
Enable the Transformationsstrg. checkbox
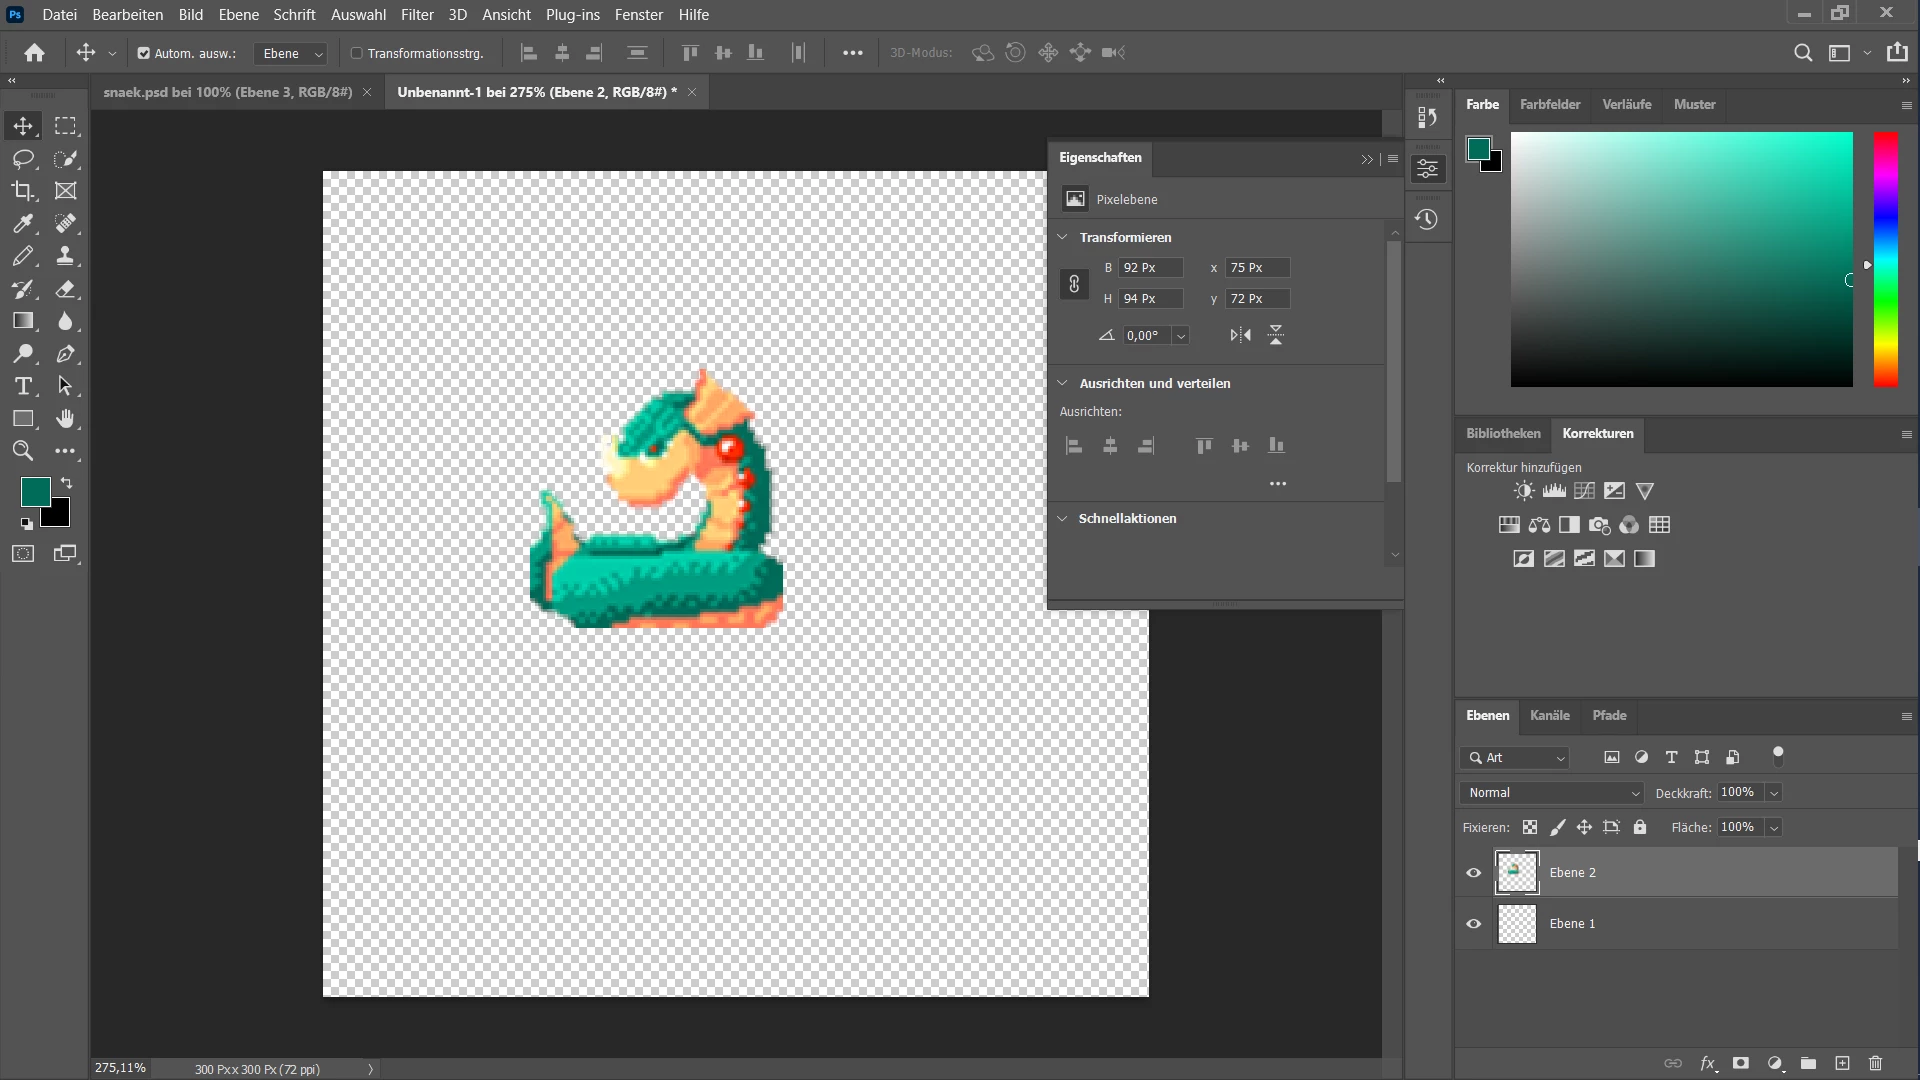pos(356,53)
